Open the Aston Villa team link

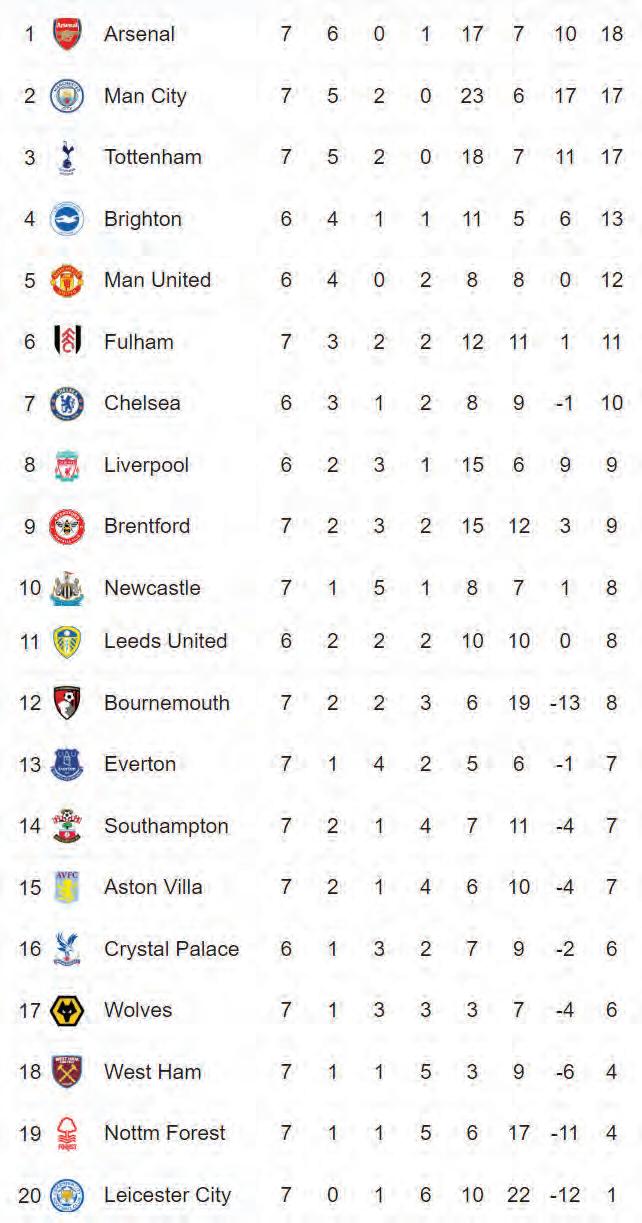[153, 887]
